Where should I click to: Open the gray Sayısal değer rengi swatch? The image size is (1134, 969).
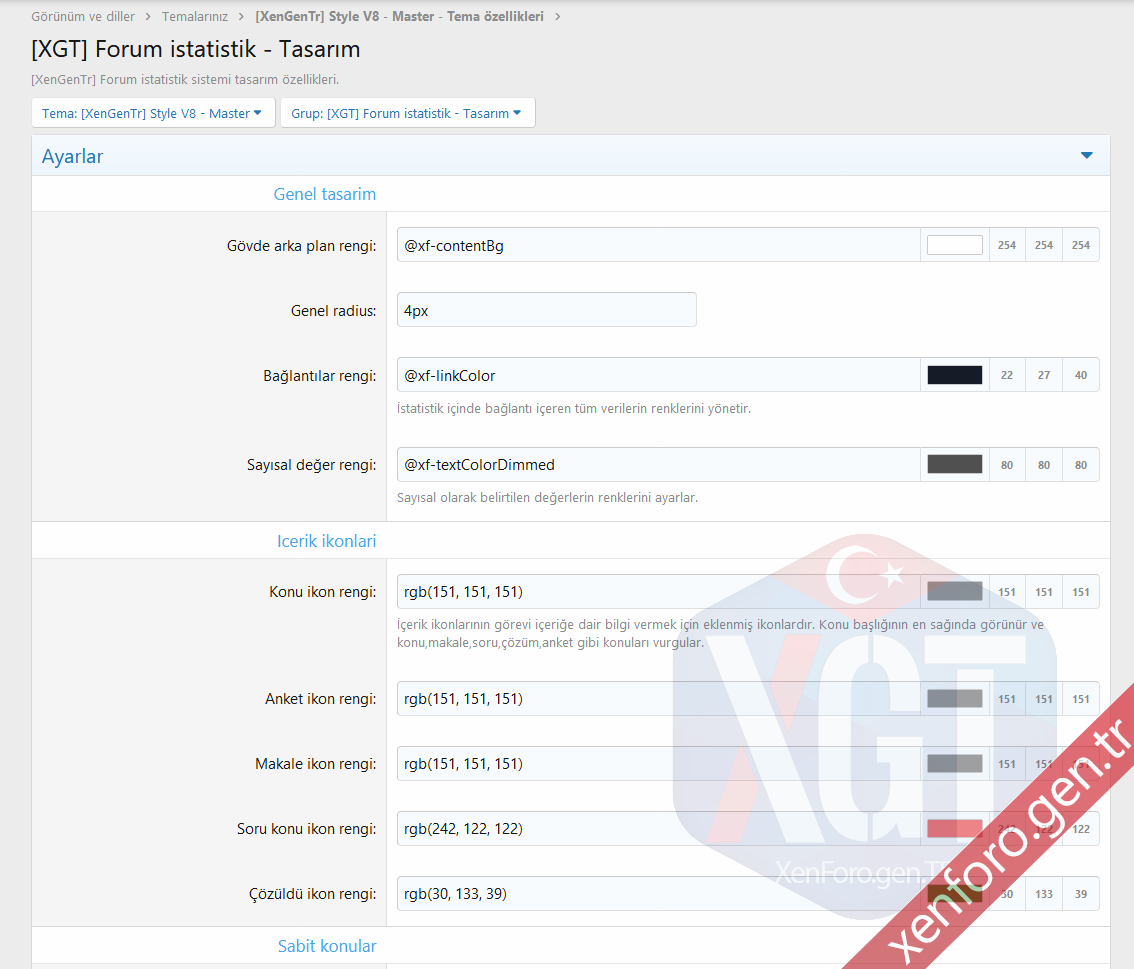pyautogui.click(x=955, y=464)
